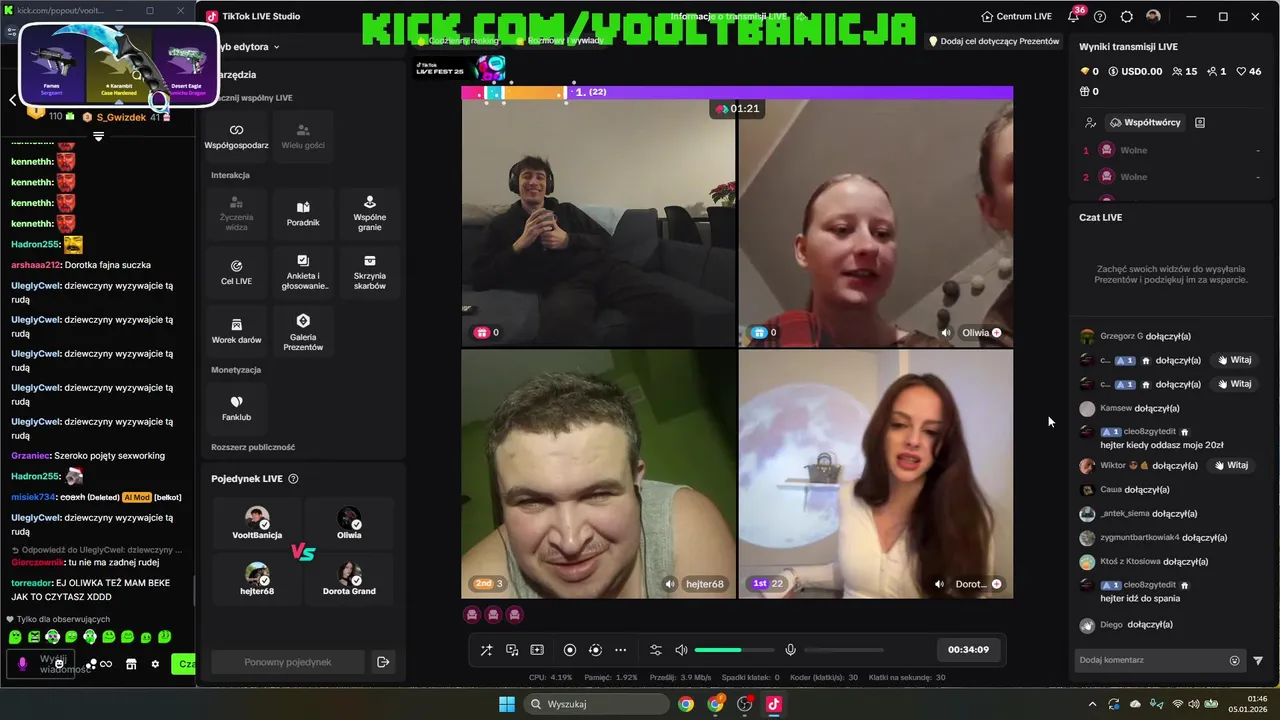Screen dimensions: 1280x720
Task: Click the Wyszukaj taskbar search box
Action: click(597, 704)
